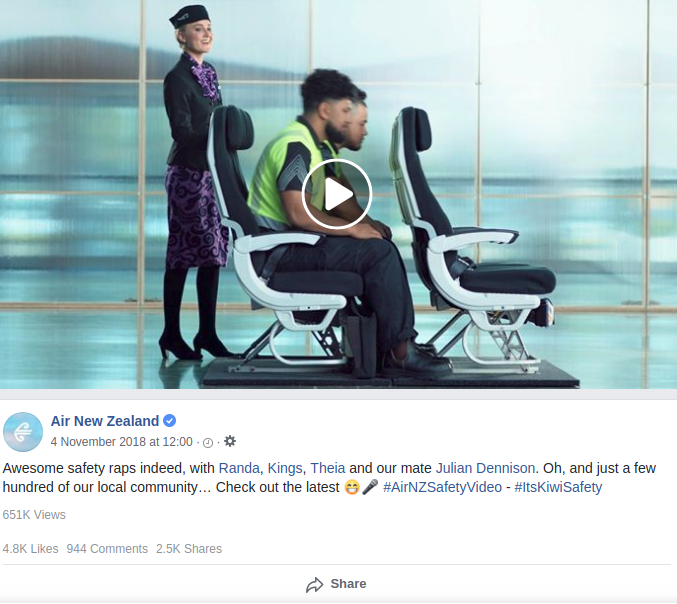The width and height of the screenshot is (677, 604).
Task: Click the 651K Views count
Action: tap(34, 515)
